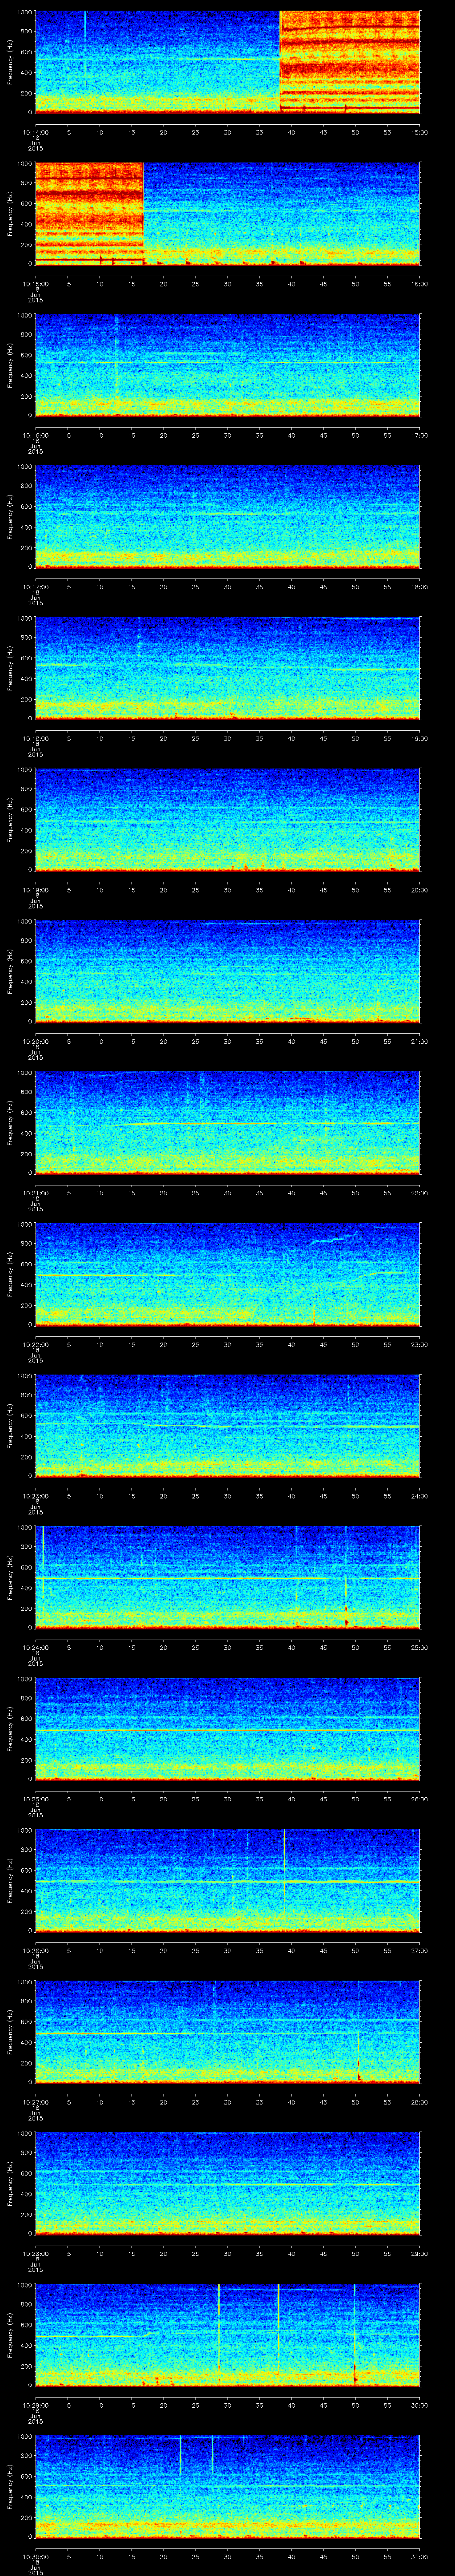The height and width of the screenshot is (2576, 455).
Task: Click the spectrogram panel starting at 10:23:00
Action: pyautogui.click(x=228, y=1426)
